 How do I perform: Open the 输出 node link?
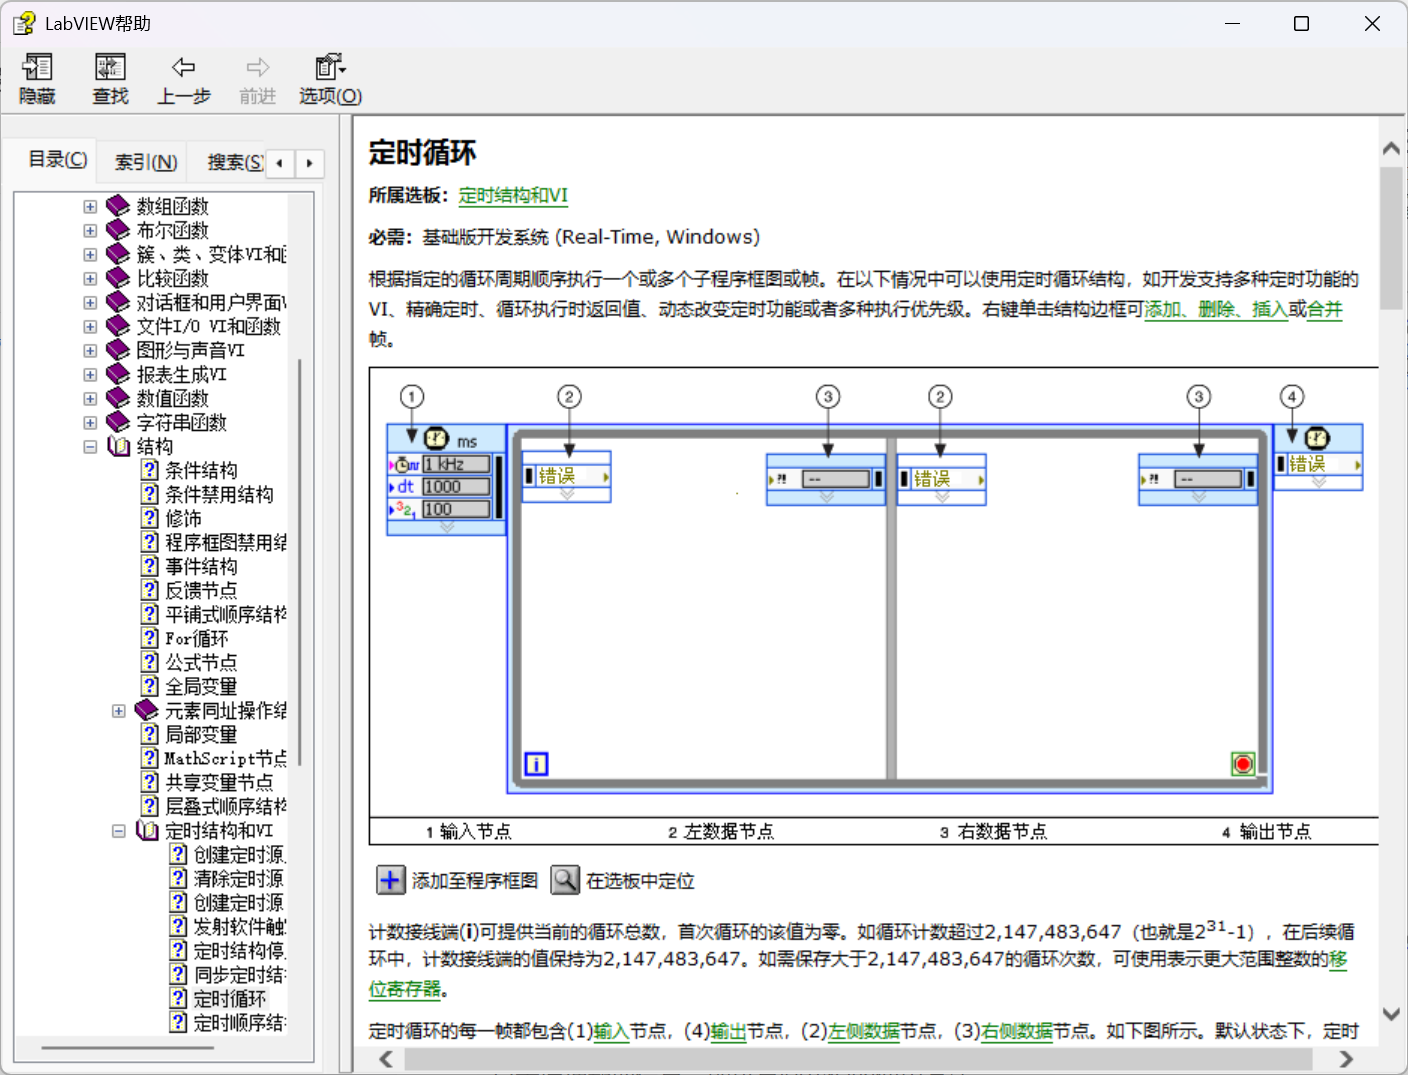click(x=728, y=1031)
